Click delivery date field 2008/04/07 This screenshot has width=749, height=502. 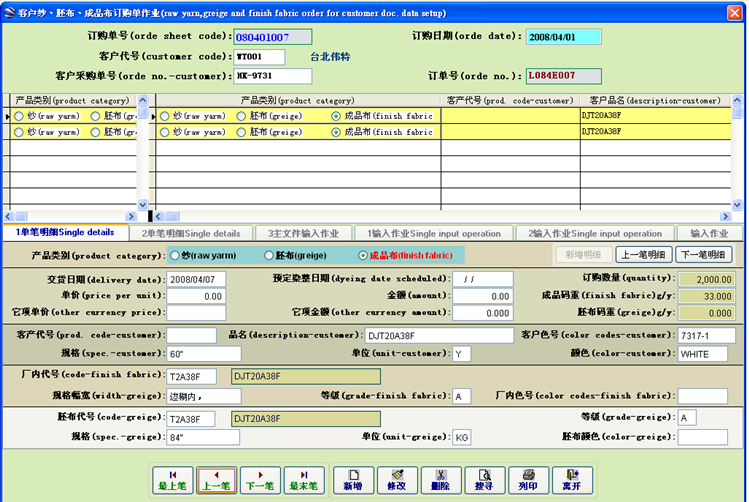(x=196, y=279)
